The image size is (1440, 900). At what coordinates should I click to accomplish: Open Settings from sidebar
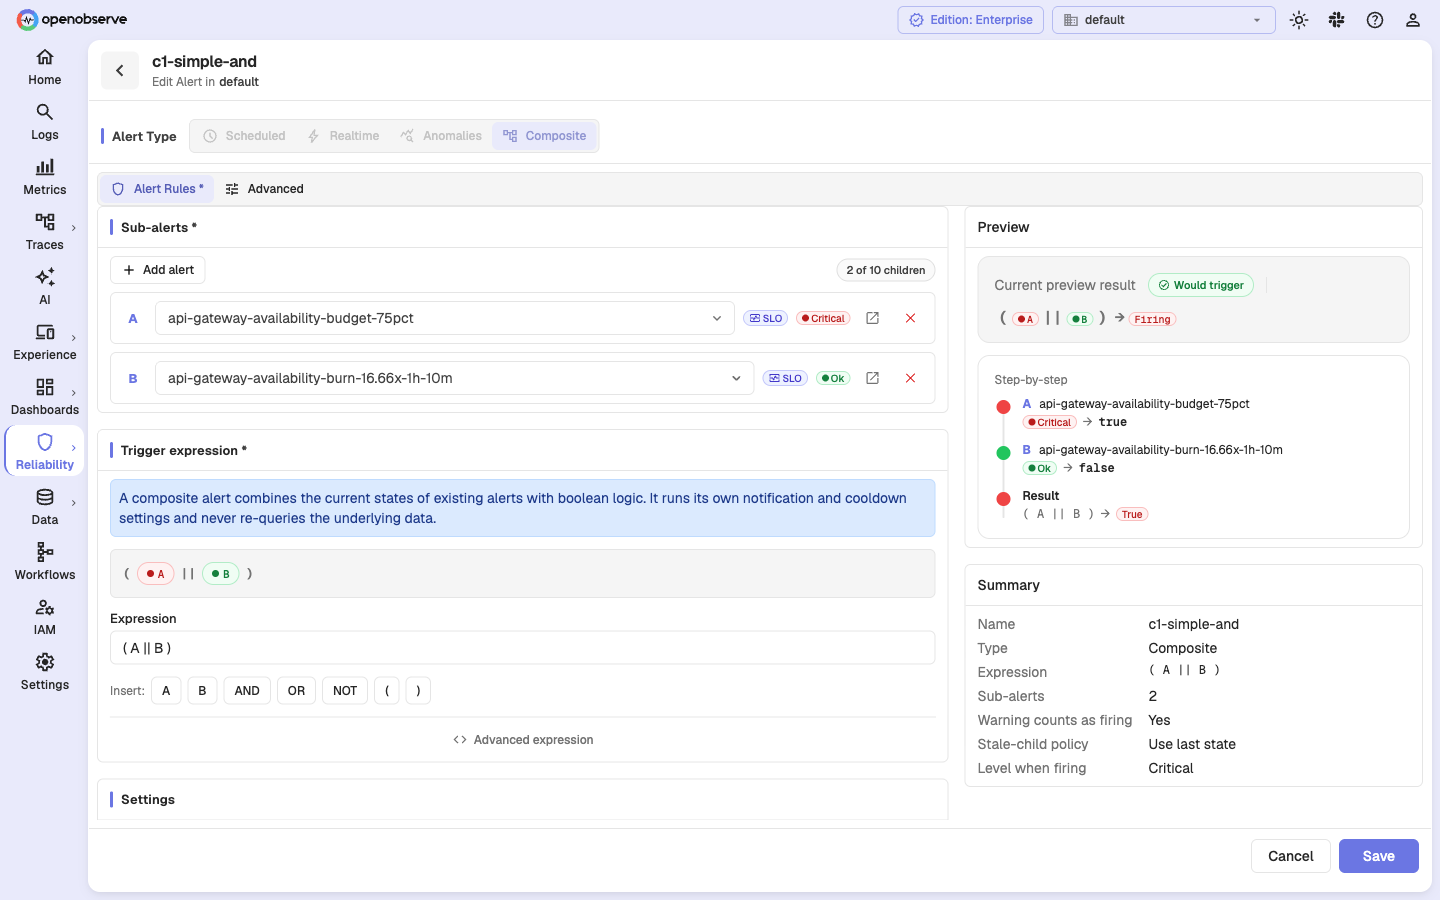click(x=44, y=672)
